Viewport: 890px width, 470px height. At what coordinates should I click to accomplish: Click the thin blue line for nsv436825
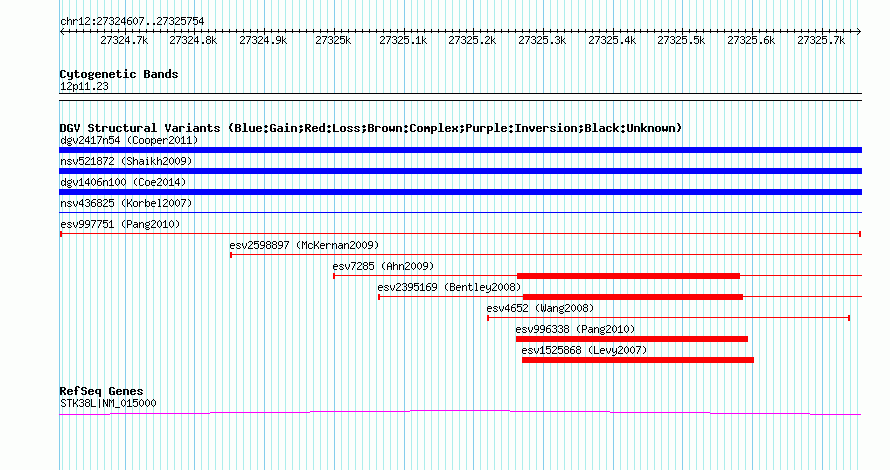460,213
